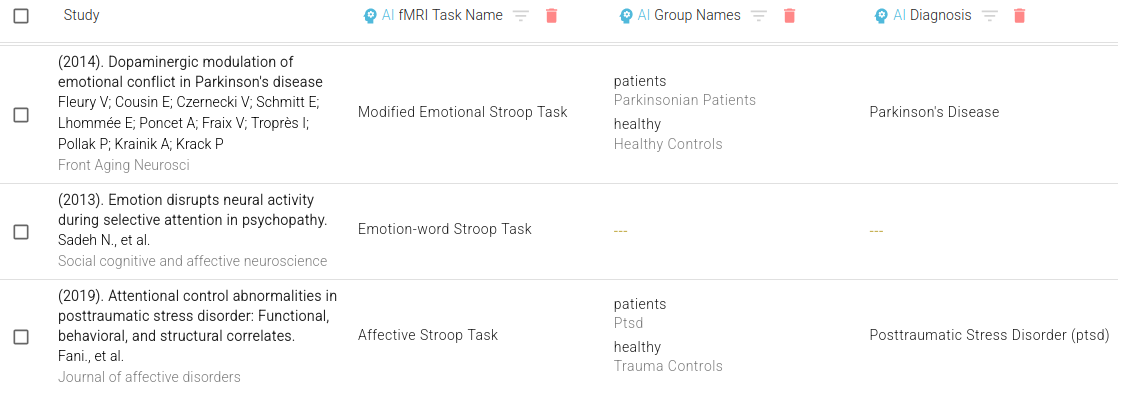Check the Parkinson's disease study row checkbox

(x=22, y=115)
